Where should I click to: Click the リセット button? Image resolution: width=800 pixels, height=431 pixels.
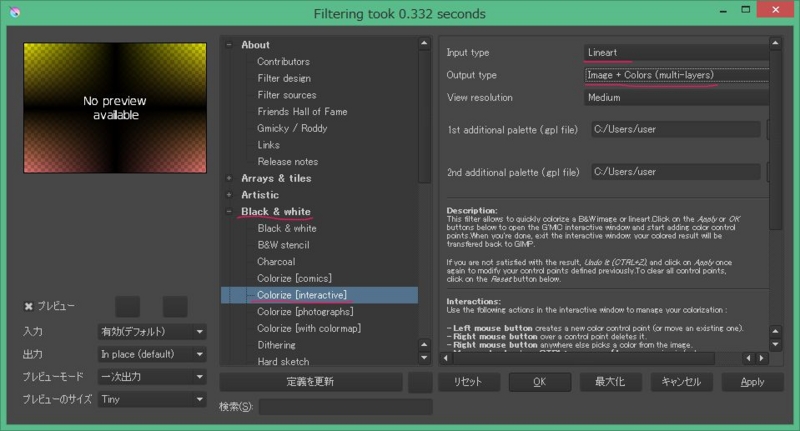click(468, 382)
